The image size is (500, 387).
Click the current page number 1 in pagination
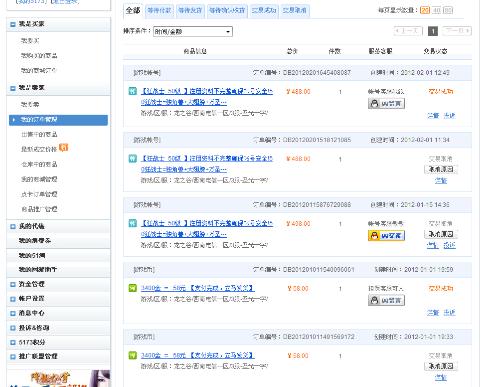click(433, 31)
